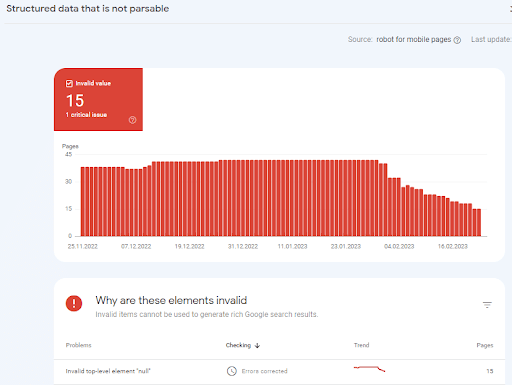The height and width of the screenshot is (385, 512).
Task: Click the help icon next to robot for mobile pages
Action: click(x=457, y=40)
